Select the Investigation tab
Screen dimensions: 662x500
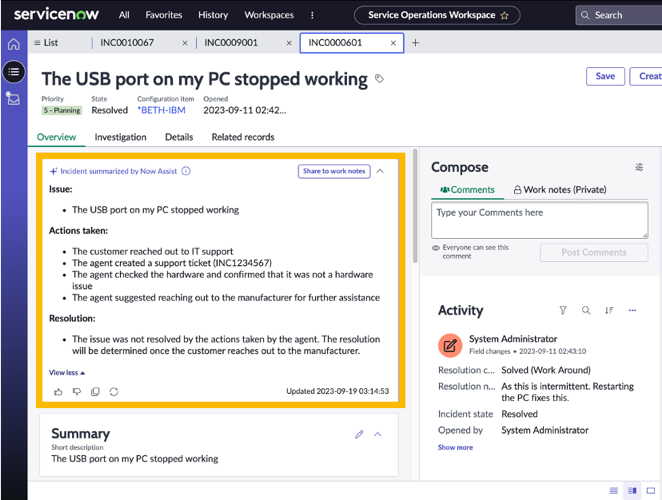point(120,137)
